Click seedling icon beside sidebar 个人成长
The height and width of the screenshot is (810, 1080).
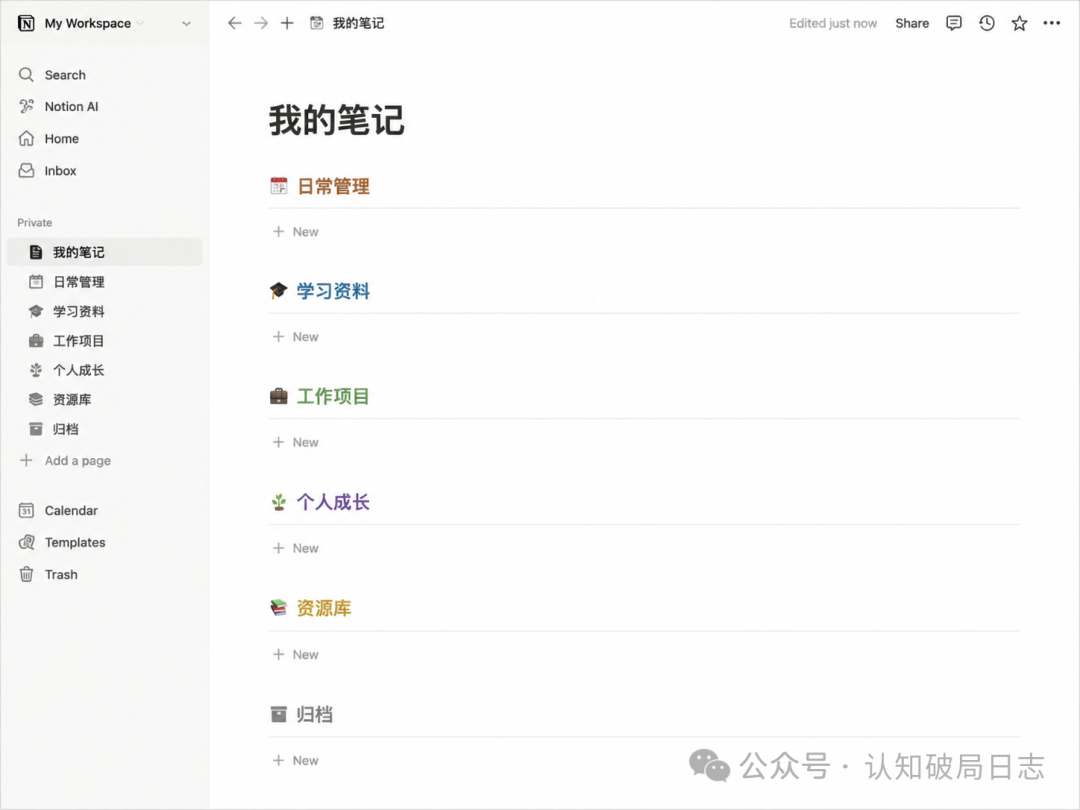click(36, 371)
